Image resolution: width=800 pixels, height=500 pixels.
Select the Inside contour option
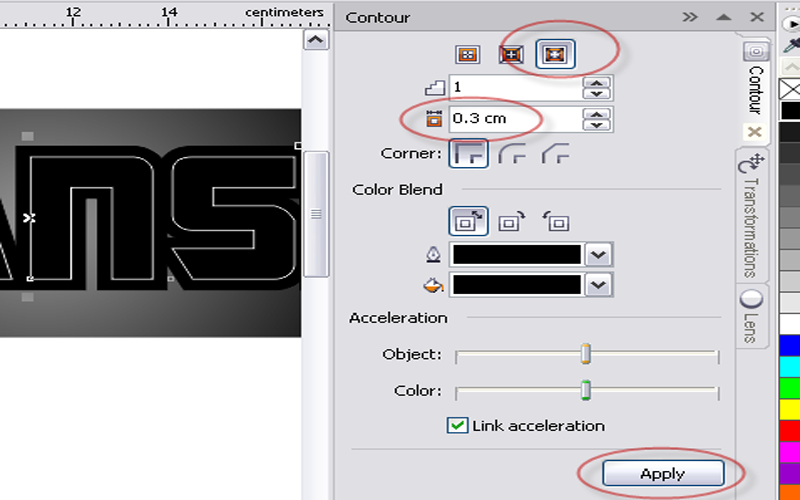(x=511, y=54)
